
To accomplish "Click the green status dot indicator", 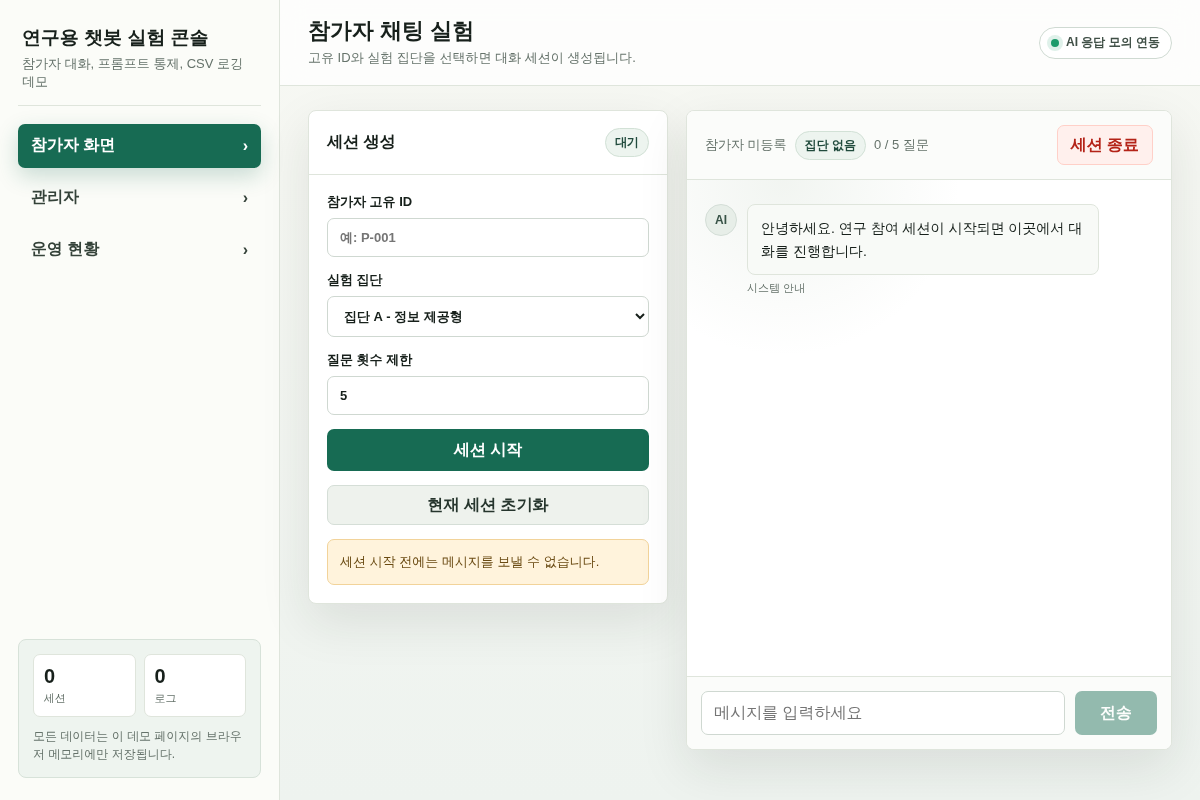I will (1055, 43).
